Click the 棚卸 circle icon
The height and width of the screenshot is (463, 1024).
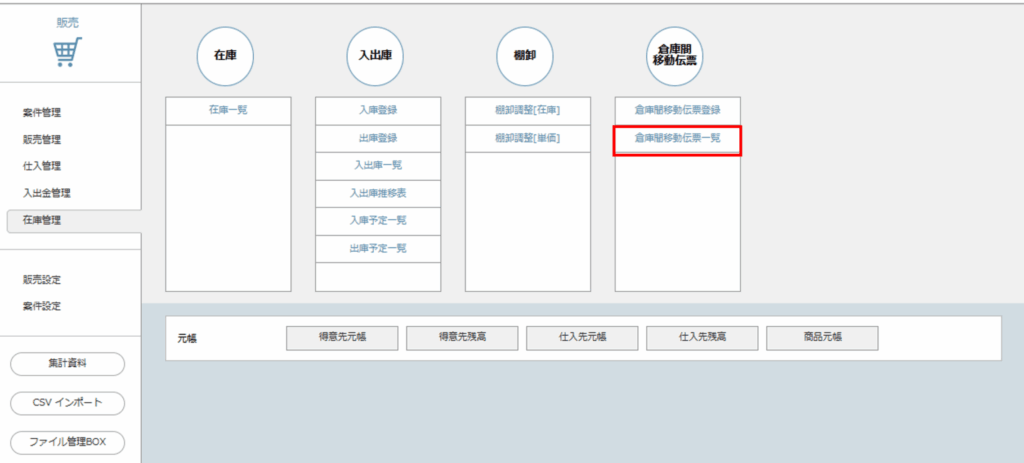(525, 55)
